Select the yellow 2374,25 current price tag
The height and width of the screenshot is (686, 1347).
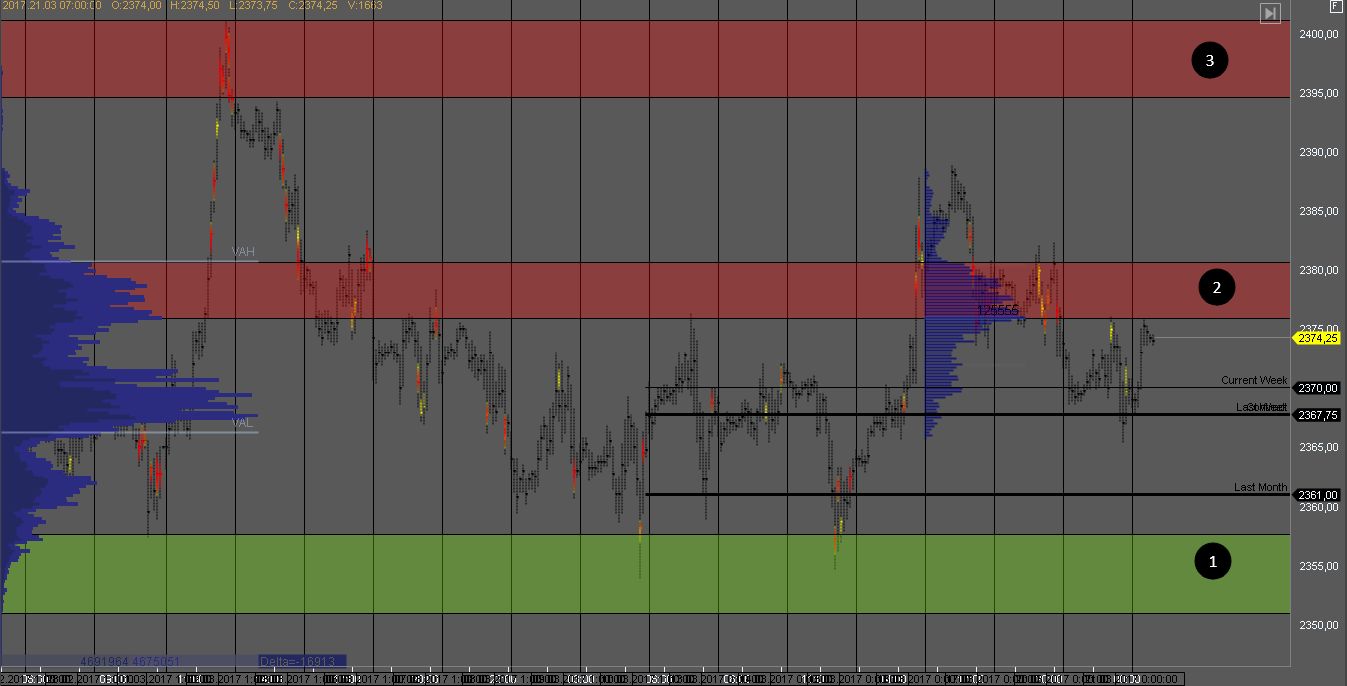(x=1317, y=339)
